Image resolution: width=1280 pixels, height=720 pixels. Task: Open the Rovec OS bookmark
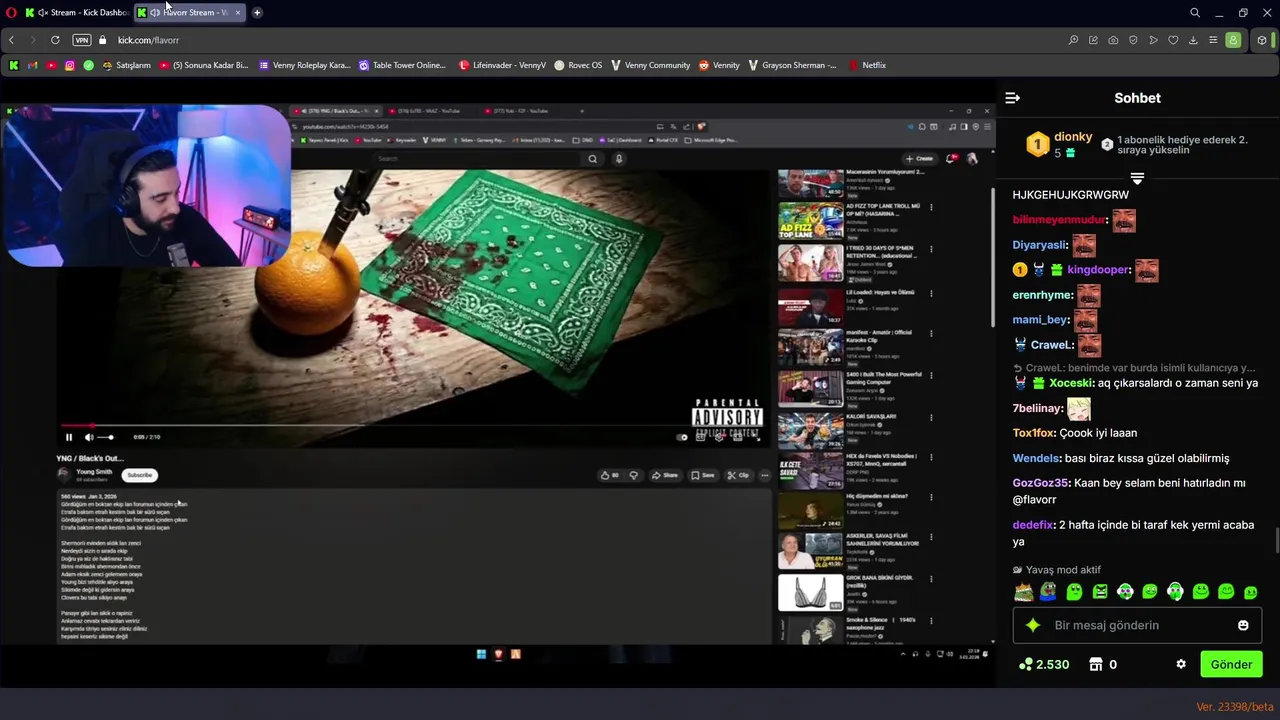pos(578,65)
